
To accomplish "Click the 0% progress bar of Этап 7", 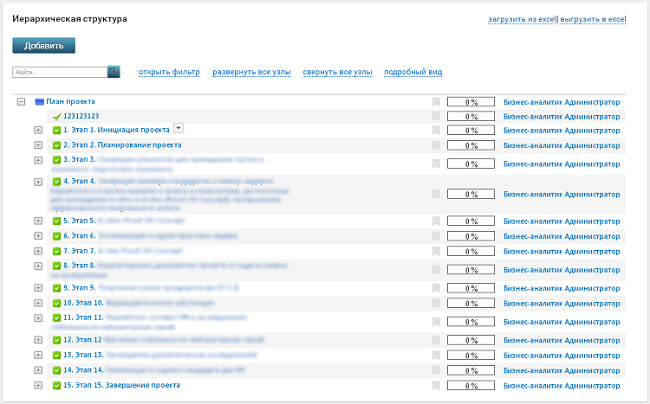I will (471, 251).
